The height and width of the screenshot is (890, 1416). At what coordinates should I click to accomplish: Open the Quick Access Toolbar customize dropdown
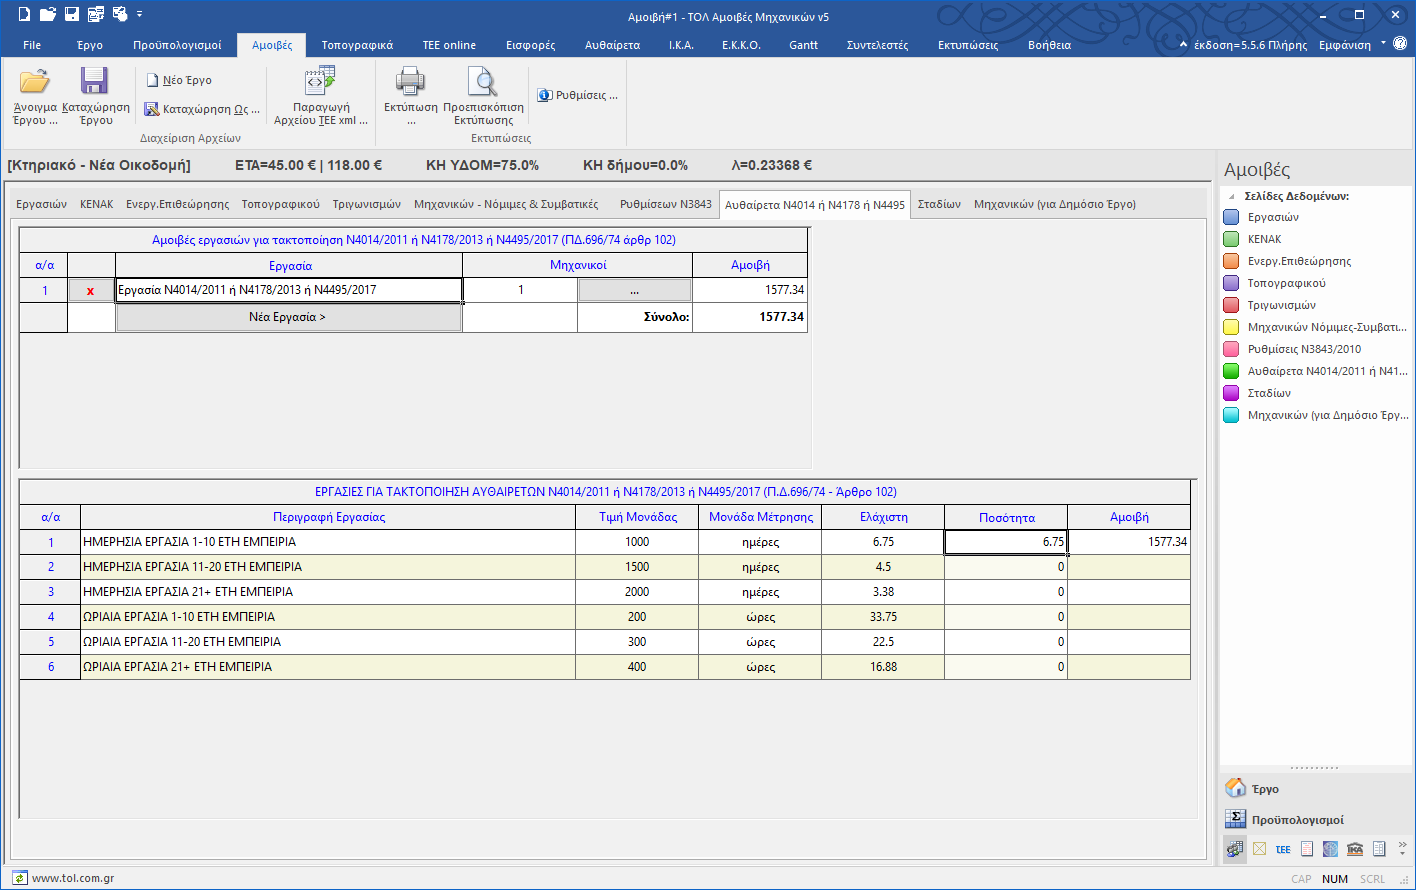140,15
